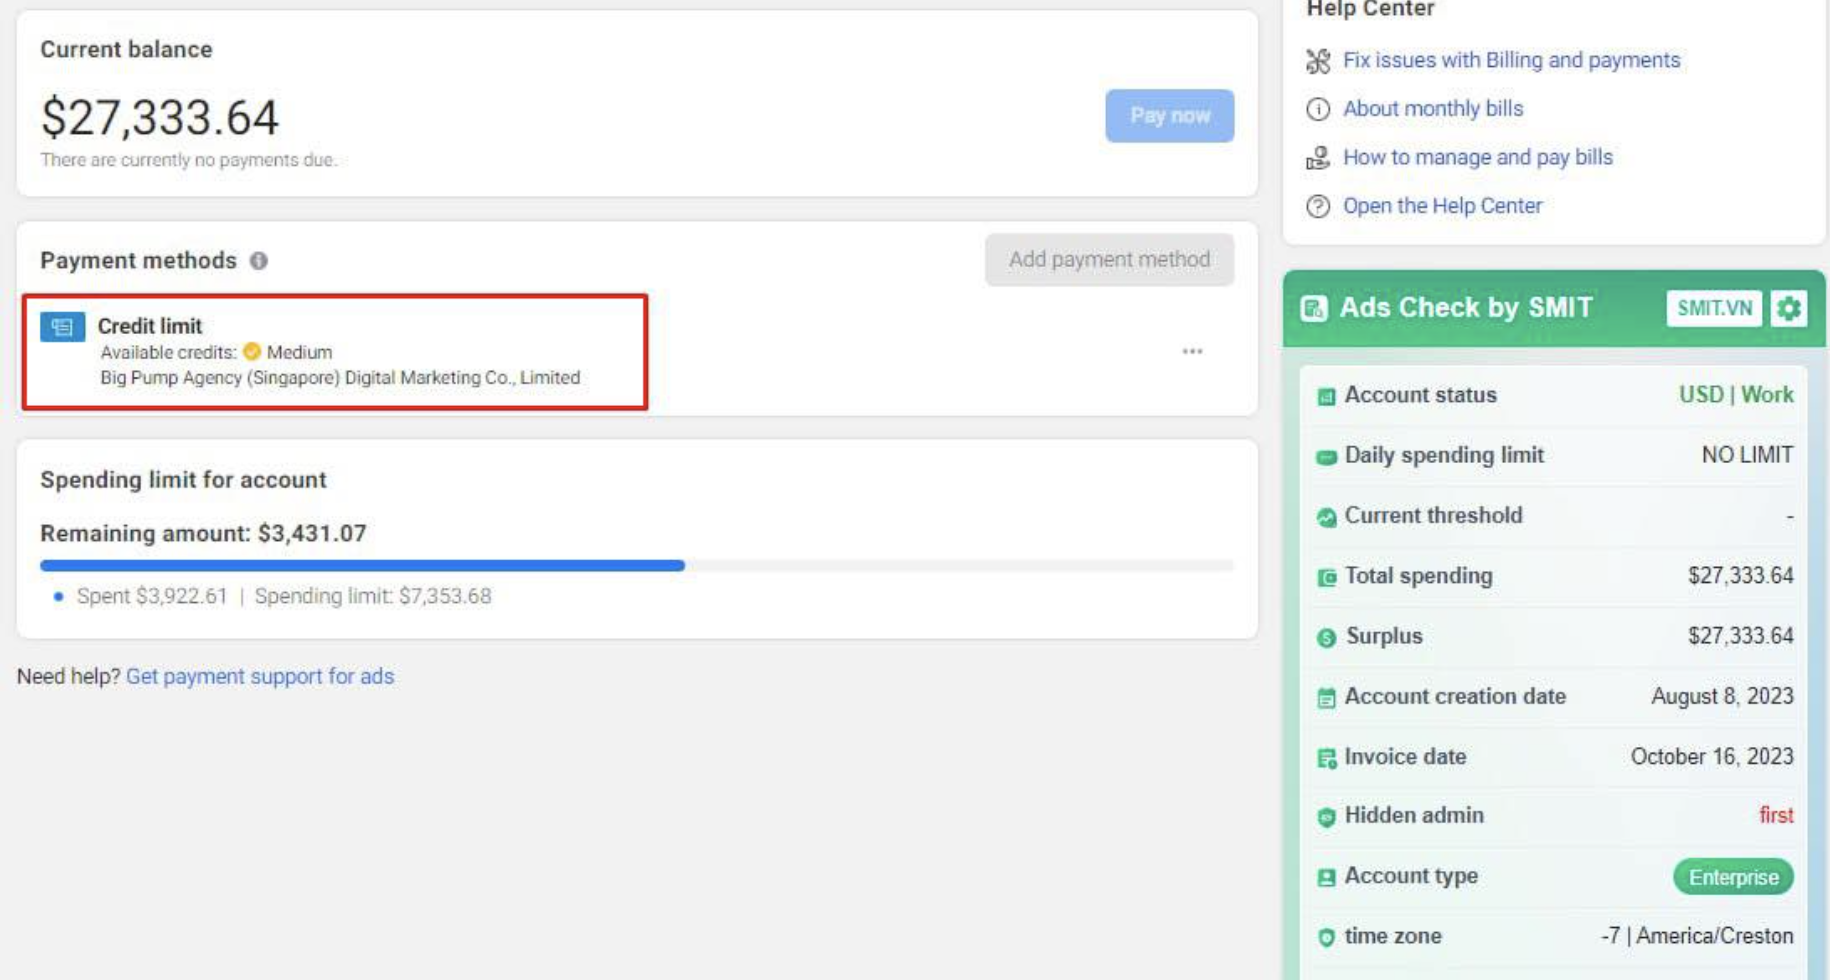Click the Ads Check by SMIT logo icon

[x=1314, y=308]
